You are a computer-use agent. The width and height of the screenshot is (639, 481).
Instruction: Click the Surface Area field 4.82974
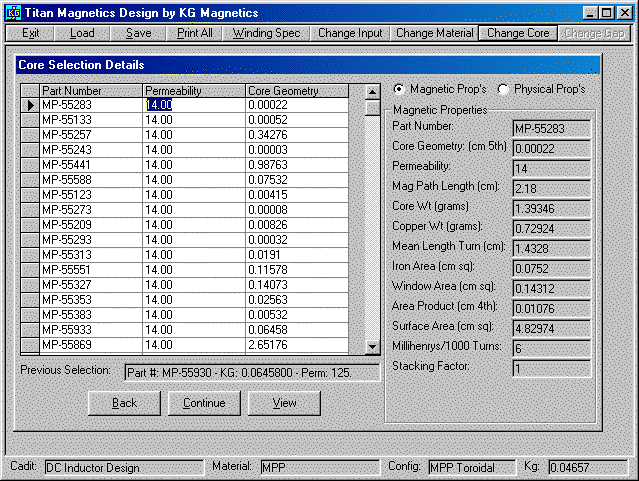pos(551,329)
